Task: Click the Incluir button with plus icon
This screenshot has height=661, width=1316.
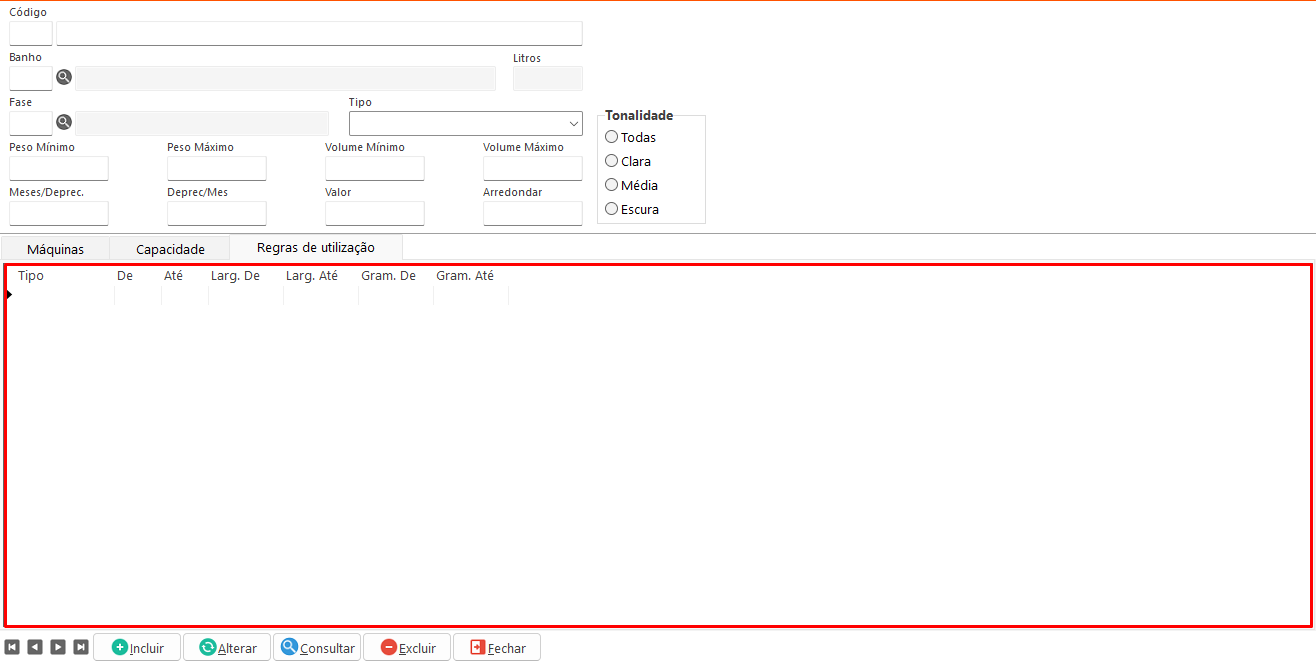Action: pos(137,647)
